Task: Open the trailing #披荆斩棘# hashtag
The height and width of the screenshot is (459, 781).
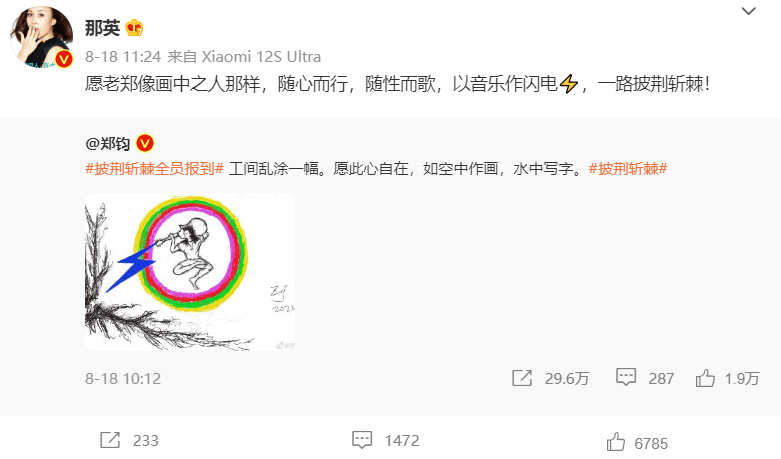Action: 628,169
